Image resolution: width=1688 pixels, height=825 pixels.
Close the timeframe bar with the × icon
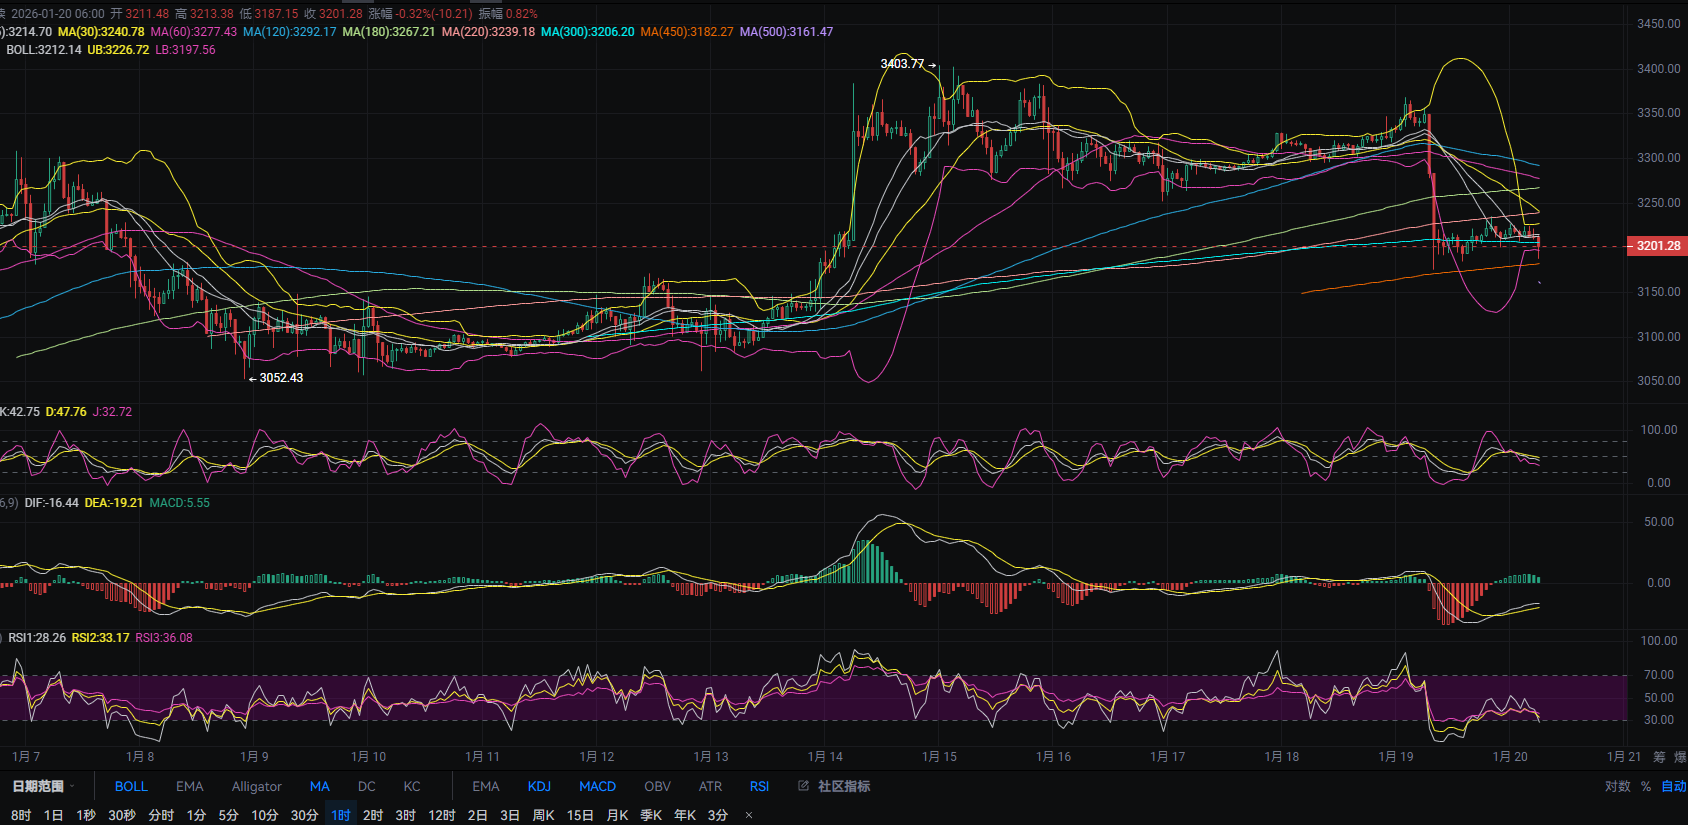pos(749,815)
